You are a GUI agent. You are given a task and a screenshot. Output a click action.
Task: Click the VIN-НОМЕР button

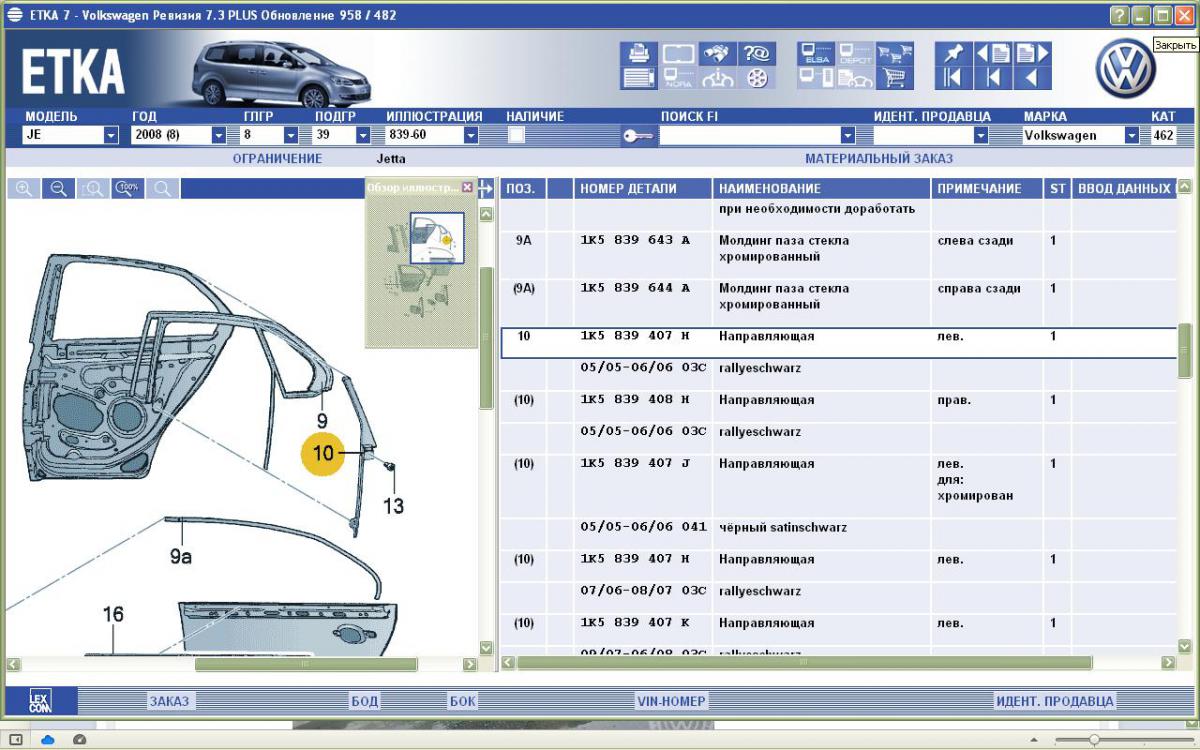point(671,701)
